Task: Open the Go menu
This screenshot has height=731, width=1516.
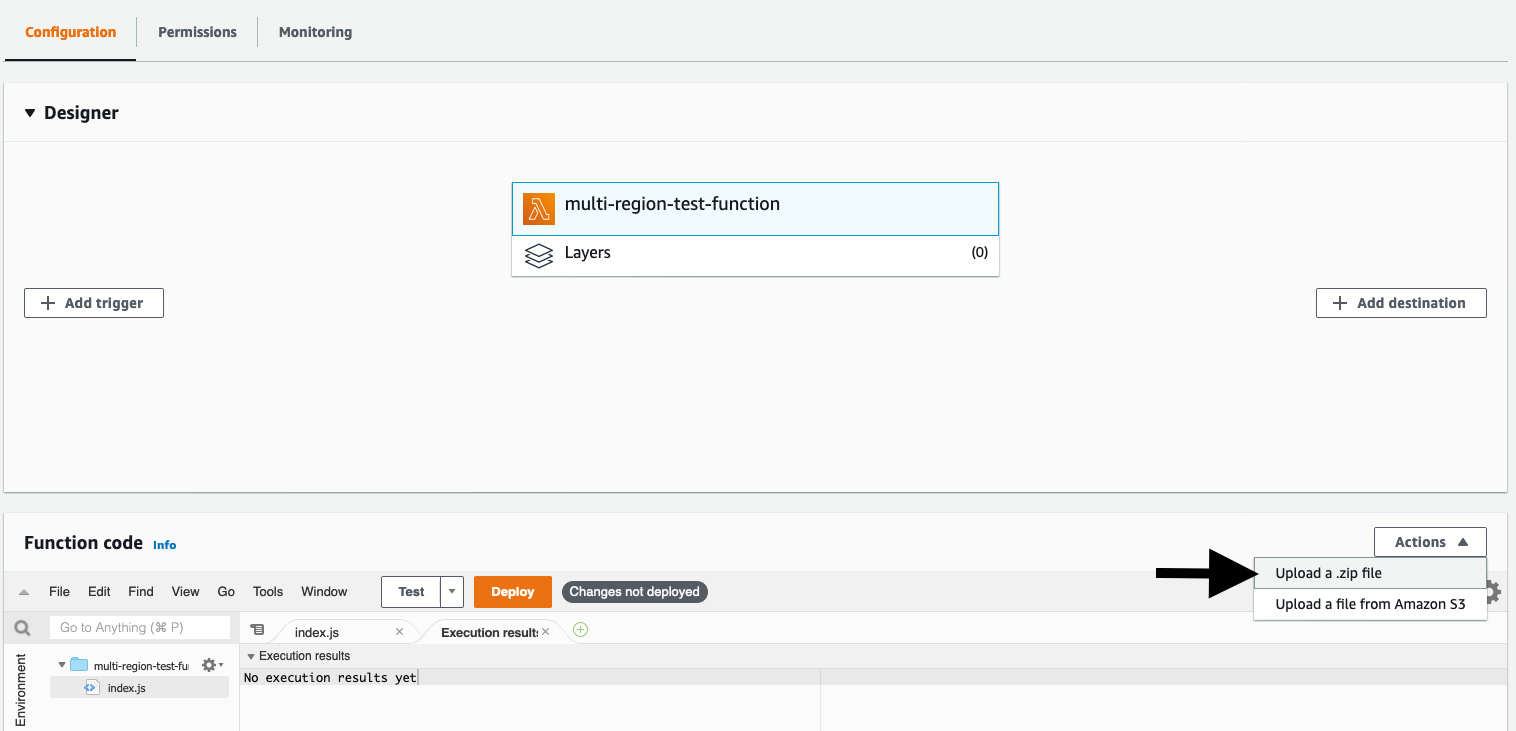Action: point(226,592)
